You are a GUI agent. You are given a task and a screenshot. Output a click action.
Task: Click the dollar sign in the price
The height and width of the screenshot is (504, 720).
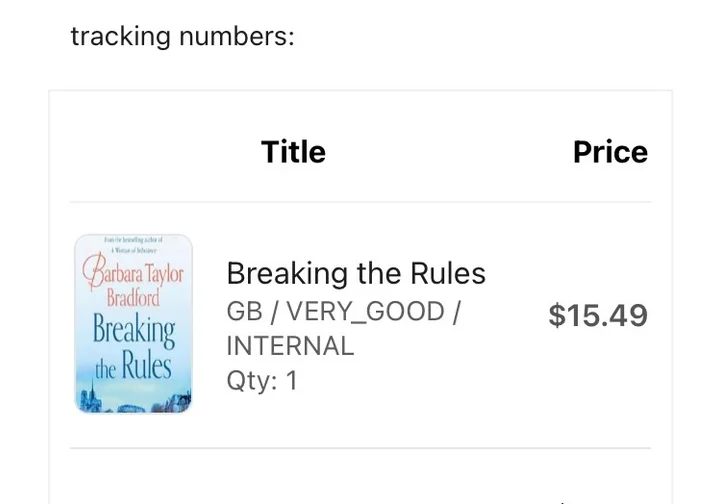coord(557,315)
